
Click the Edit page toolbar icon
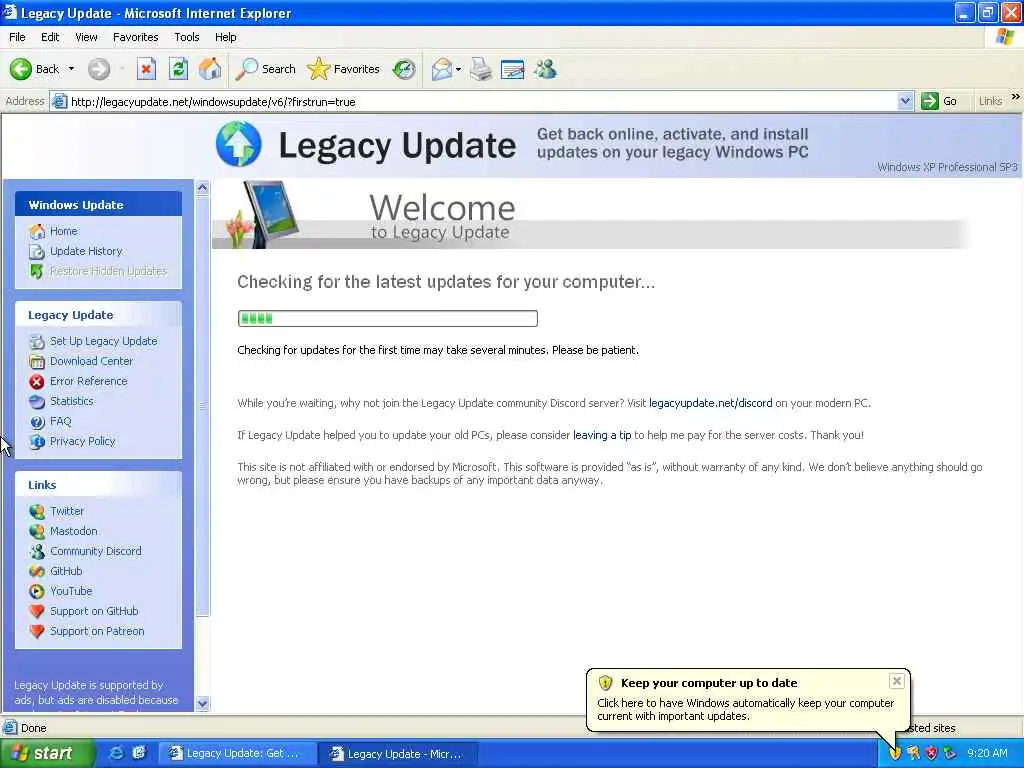click(513, 69)
